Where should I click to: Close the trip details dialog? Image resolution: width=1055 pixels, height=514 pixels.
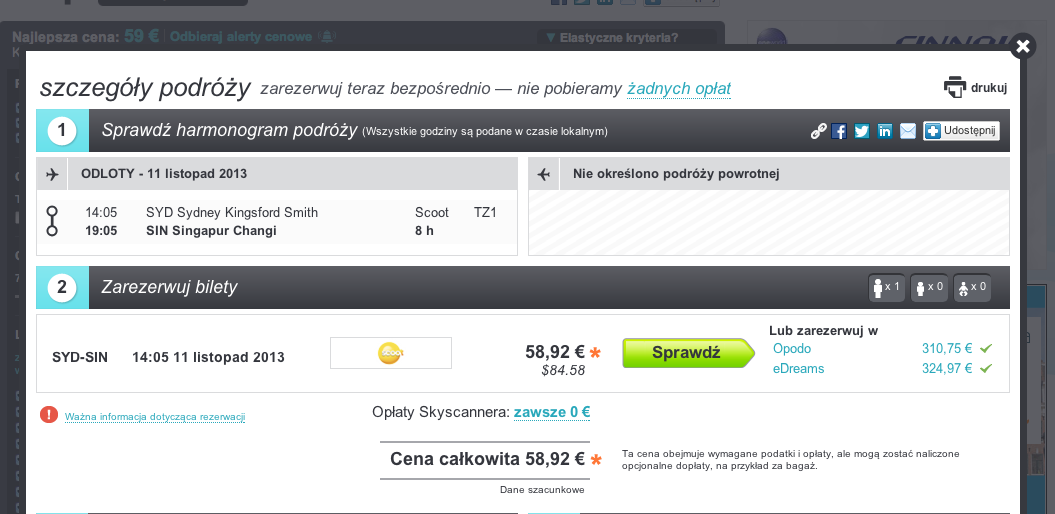1023,46
